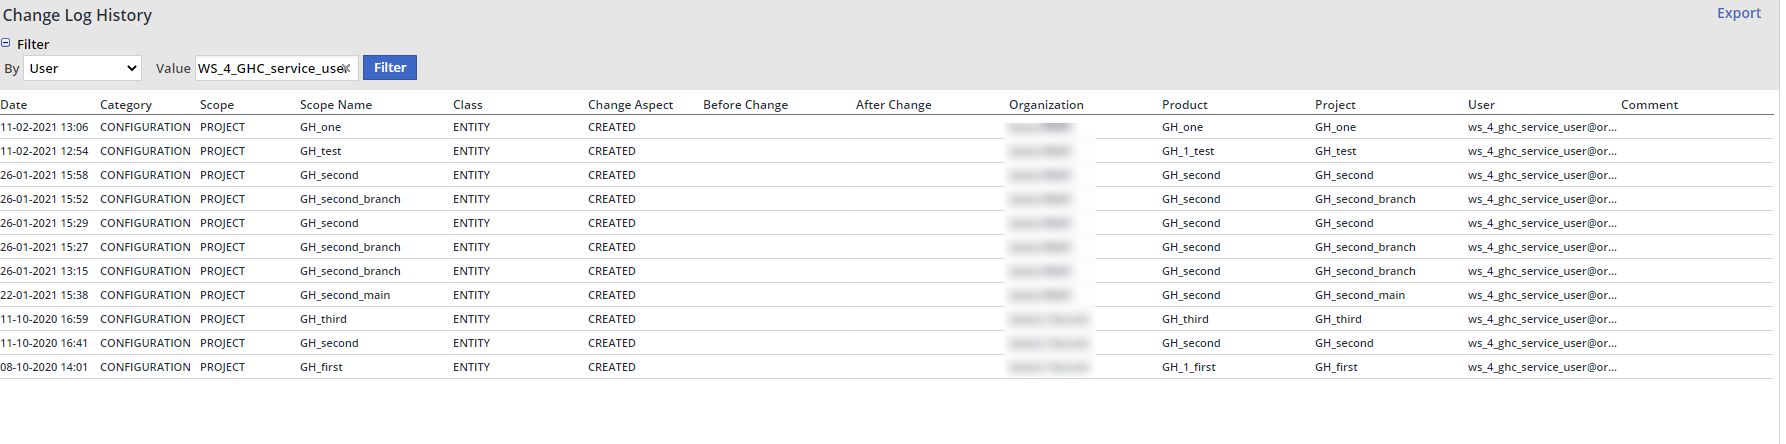The width and height of the screenshot is (1786, 444).
Task: Click the Change Aspect column header
Action: 630,105
